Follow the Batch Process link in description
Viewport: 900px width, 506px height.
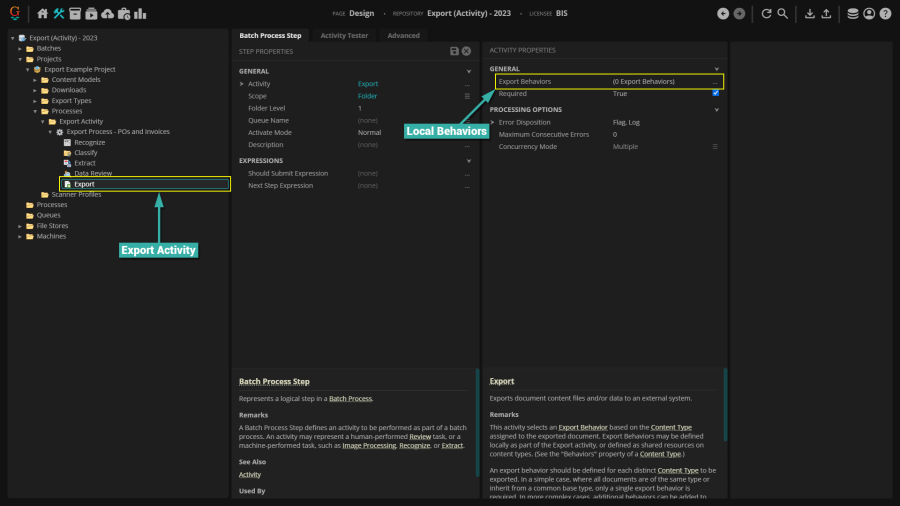tap(350, 398)
